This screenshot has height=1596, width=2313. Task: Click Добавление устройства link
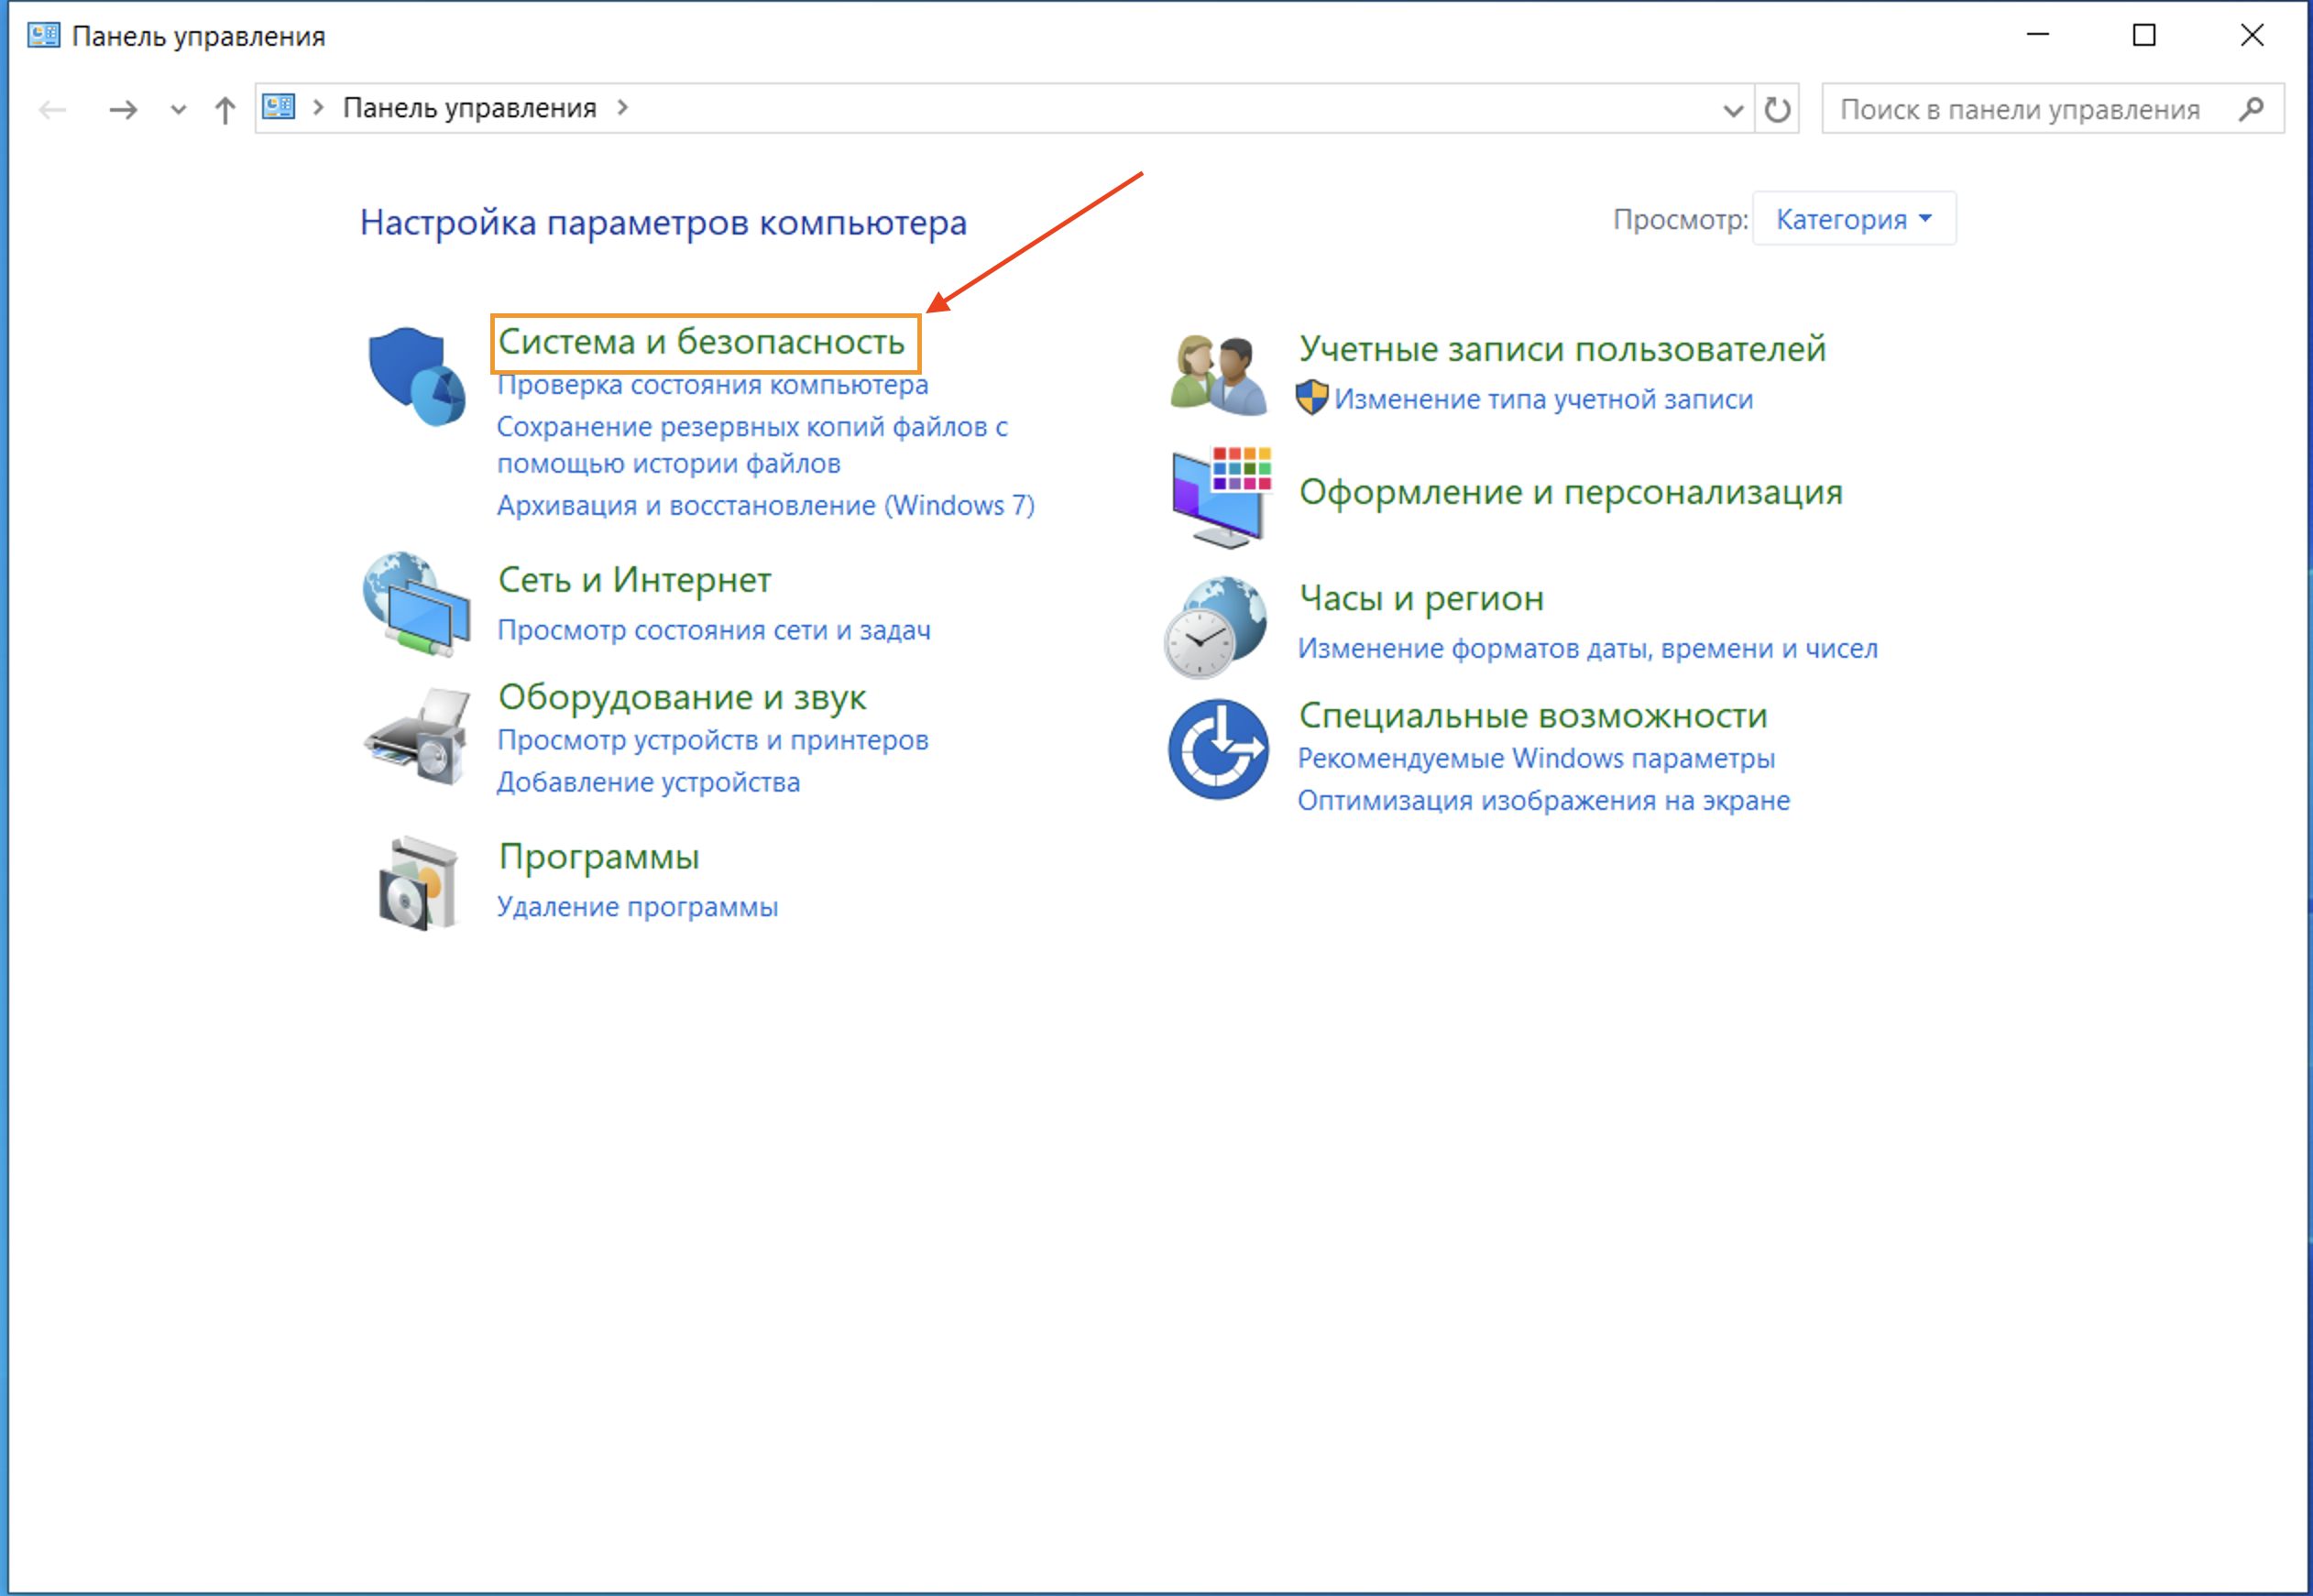point(649,782)
